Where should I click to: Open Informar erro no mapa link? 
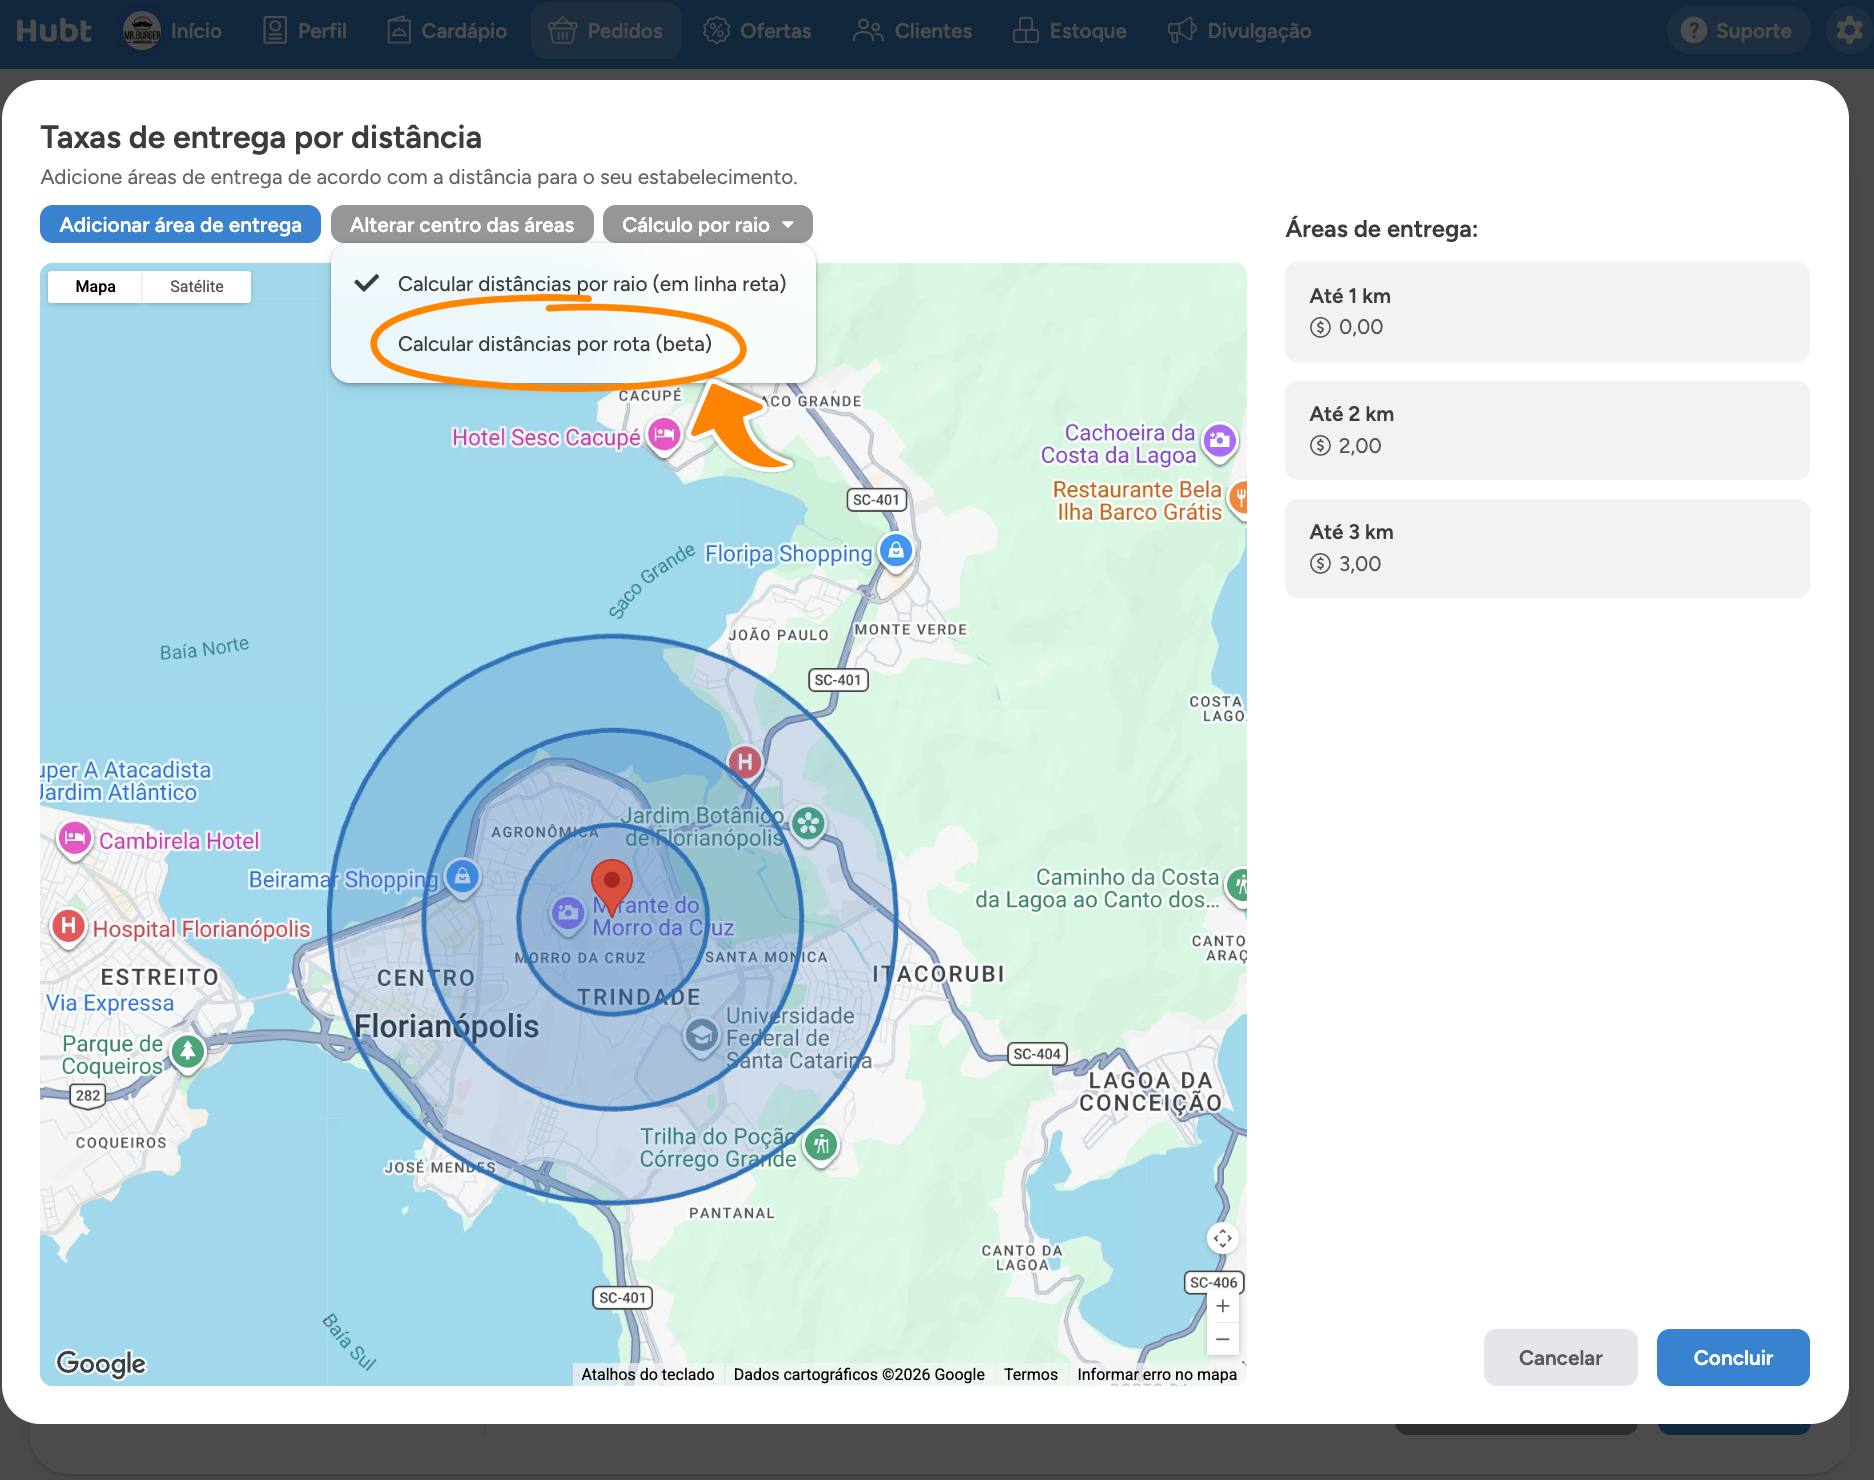tap(1157, 1374)
